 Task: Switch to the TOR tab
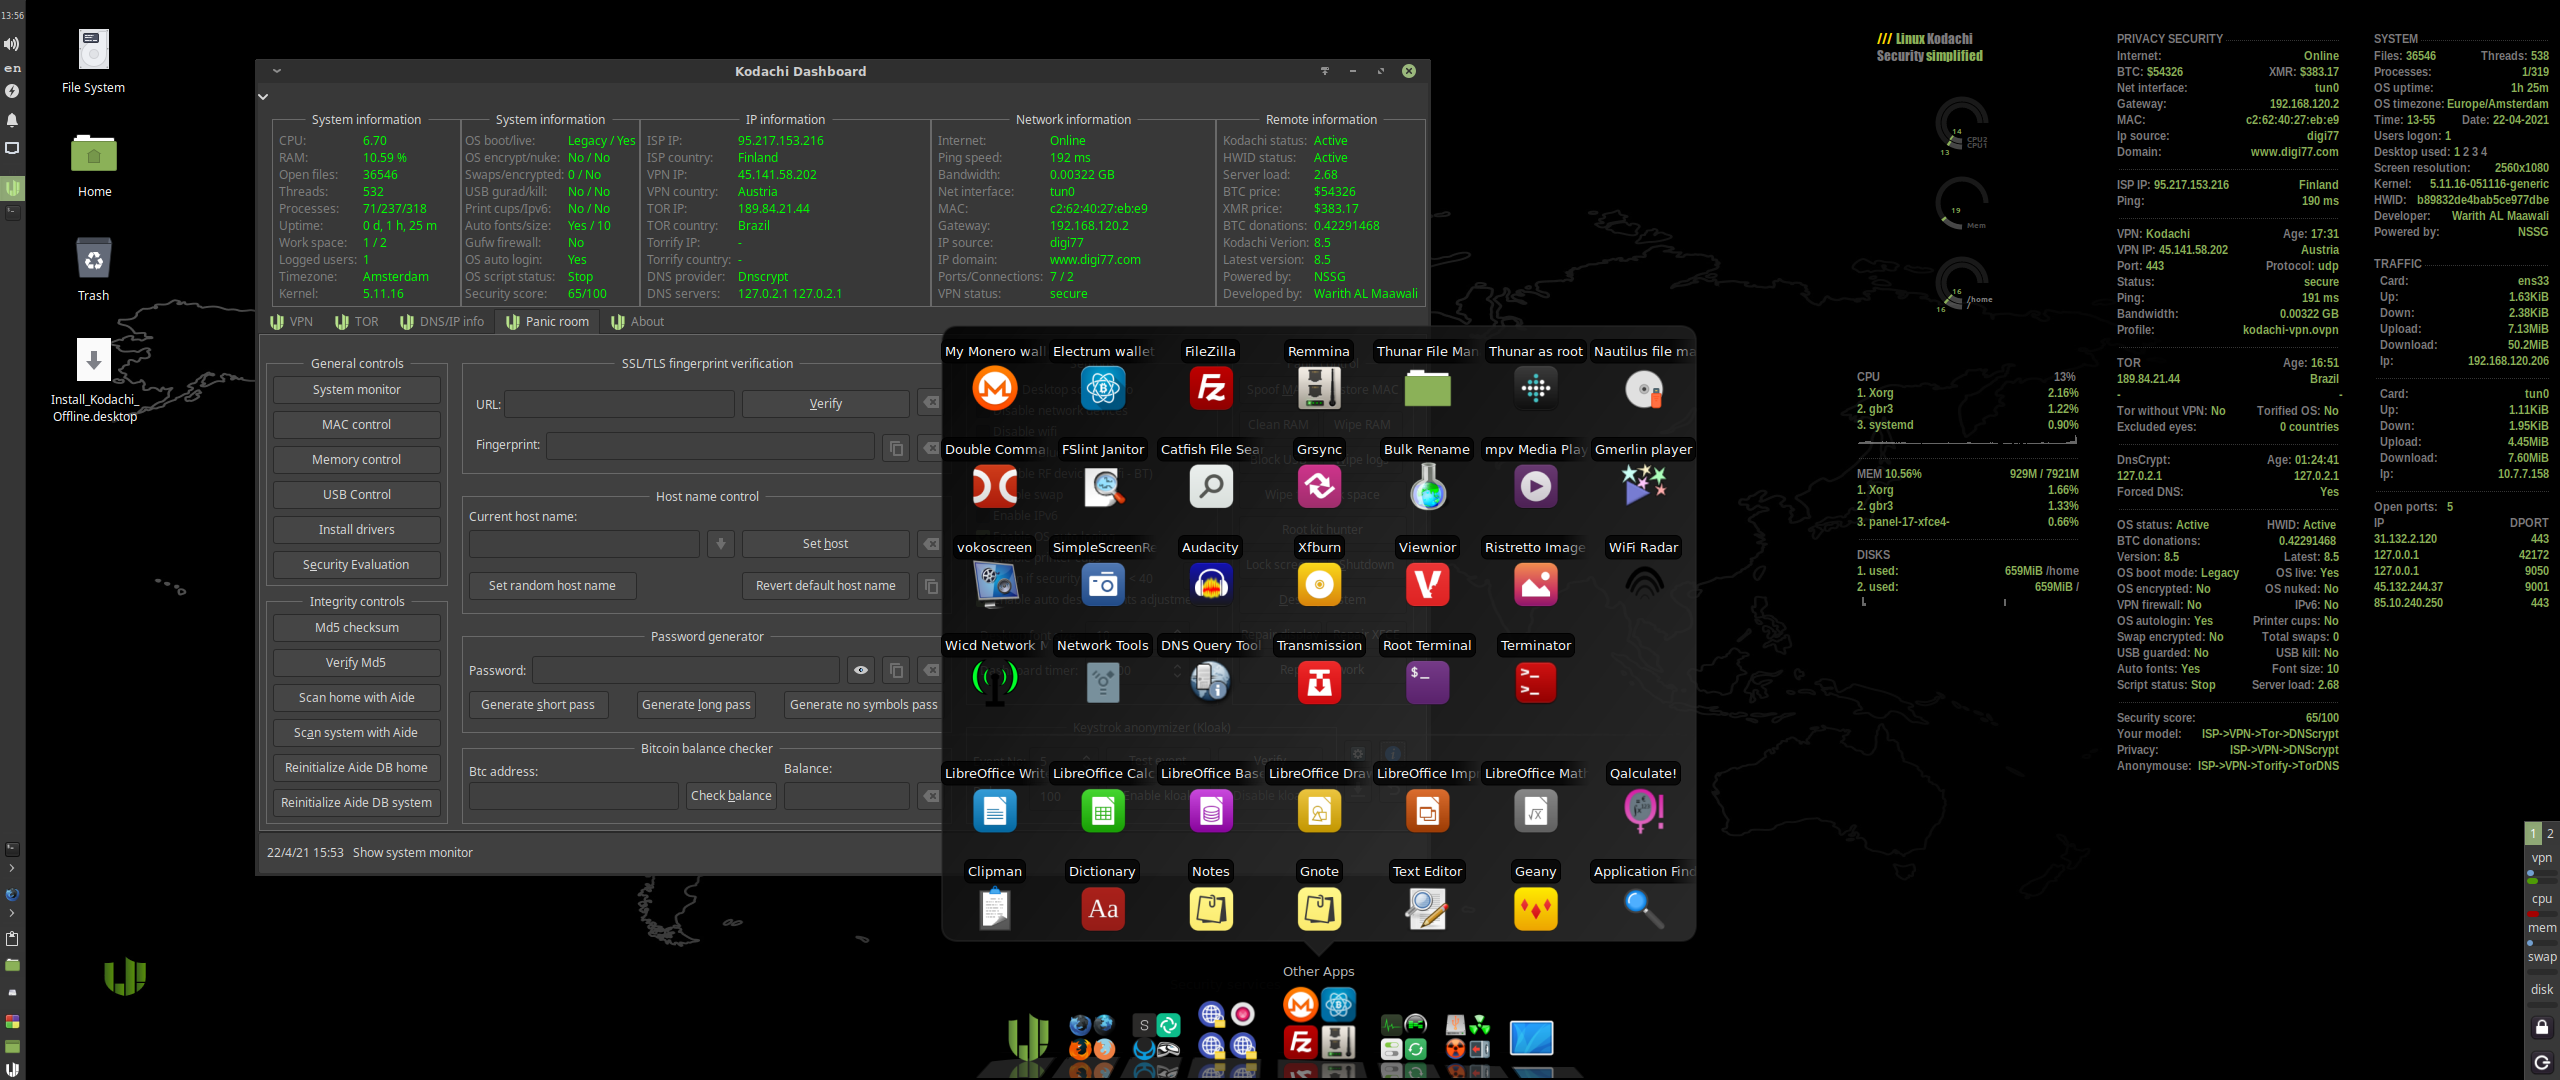(x=357, y=322)
